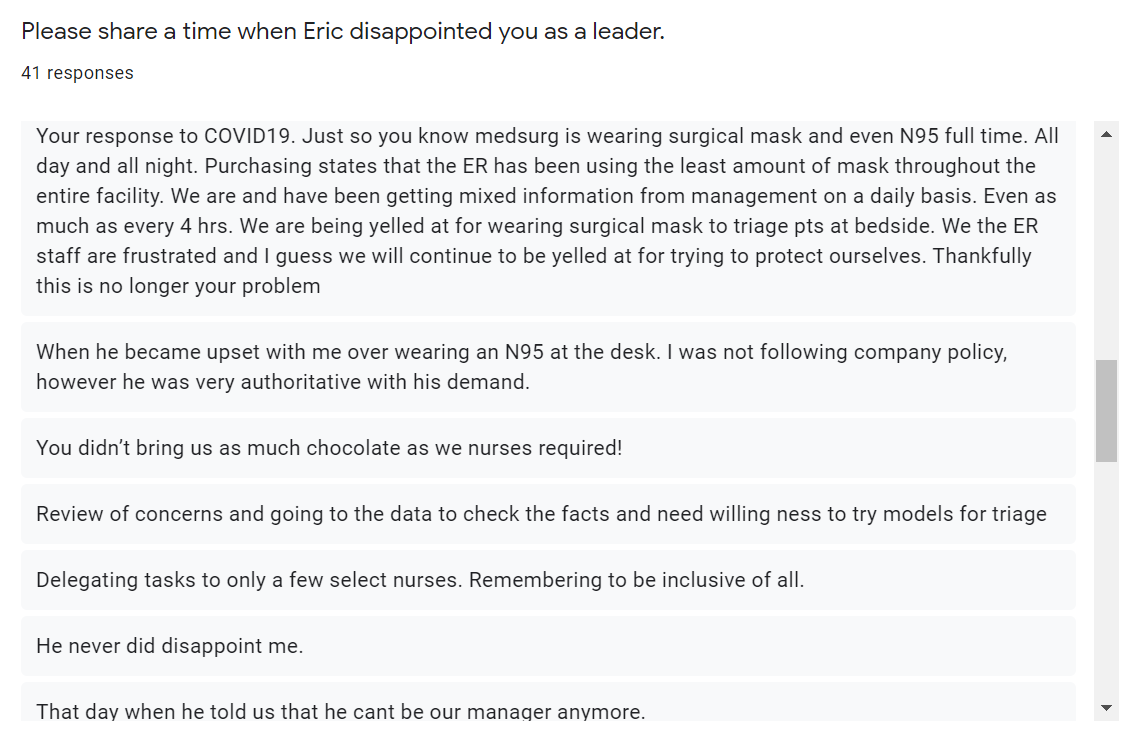Click the scrollbar thumb handle
Viewport: 1134px width, 748px height.
coord(1106,410)
